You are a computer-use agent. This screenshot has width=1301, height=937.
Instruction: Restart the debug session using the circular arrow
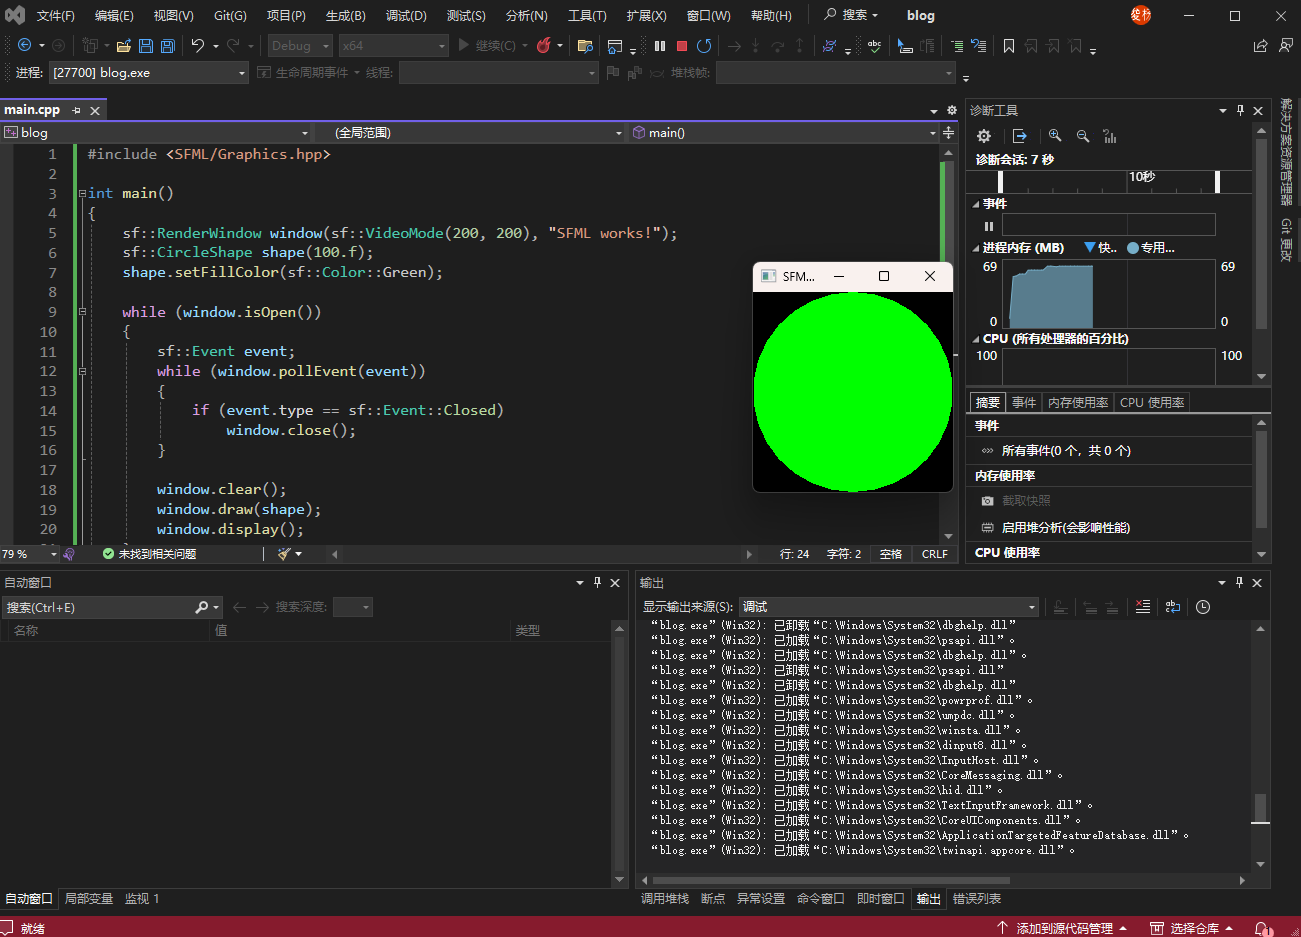tap(704, 46)
